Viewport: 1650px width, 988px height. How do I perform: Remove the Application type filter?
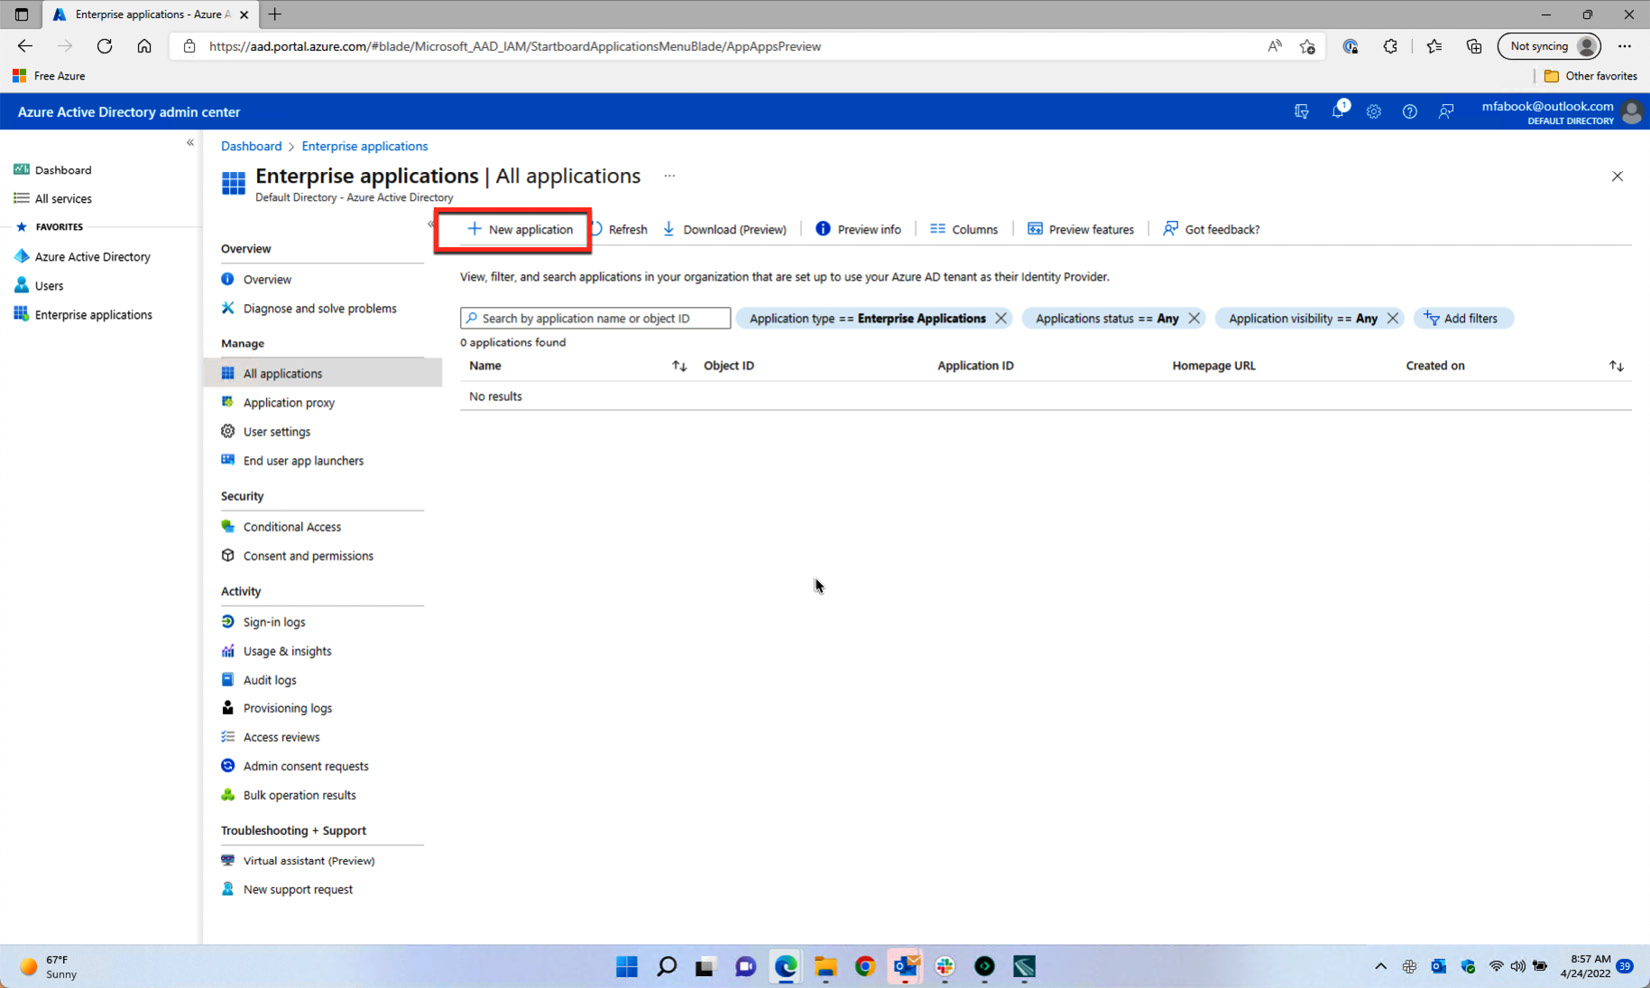pos(1001,318)
